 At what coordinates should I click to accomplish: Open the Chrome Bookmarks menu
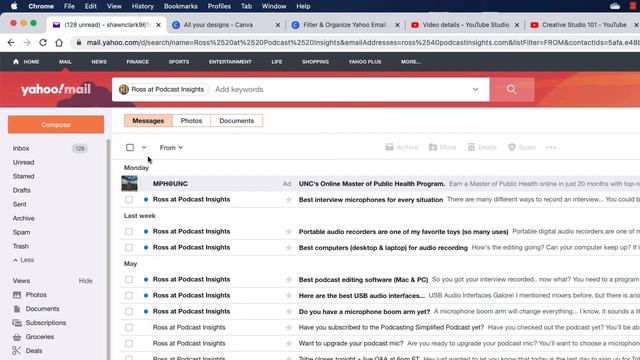(x=180, y=6)
